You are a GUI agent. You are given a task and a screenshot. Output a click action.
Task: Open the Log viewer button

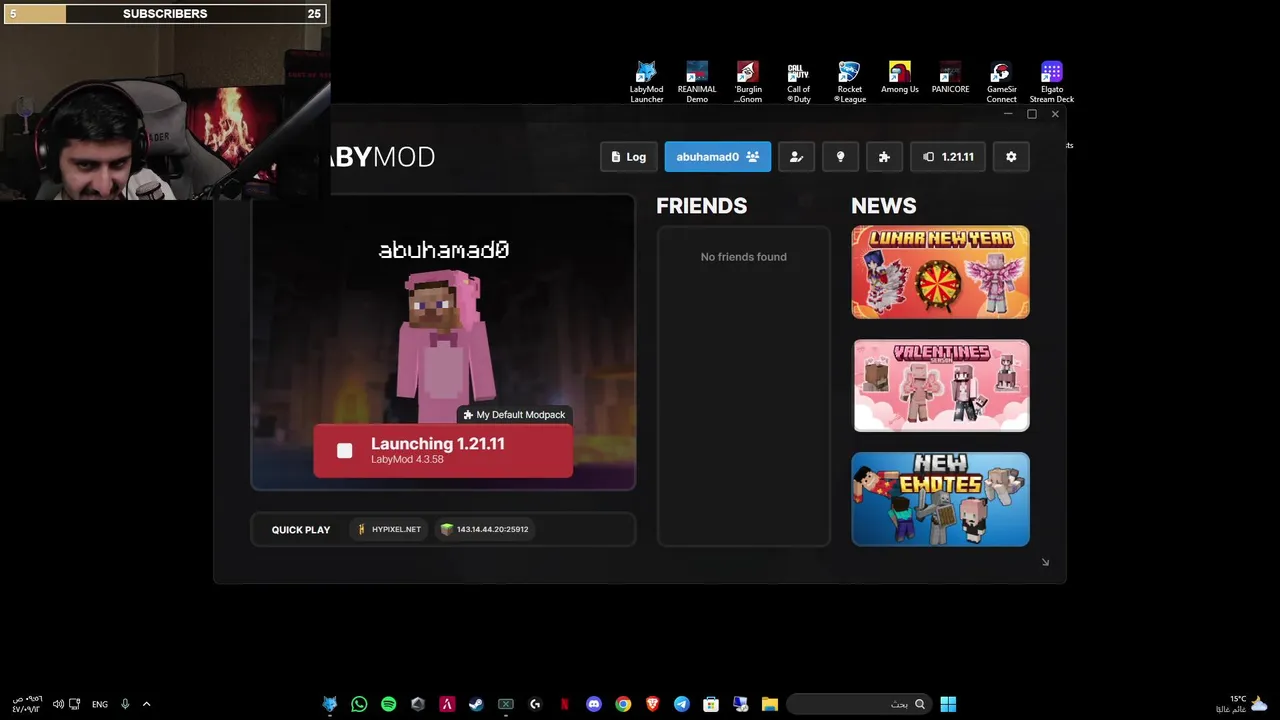pyautogui.click(x=629, y=157)
